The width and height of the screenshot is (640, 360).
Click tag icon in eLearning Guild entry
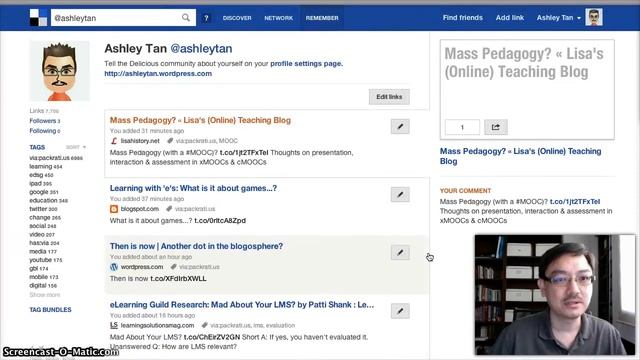(204, 325)
